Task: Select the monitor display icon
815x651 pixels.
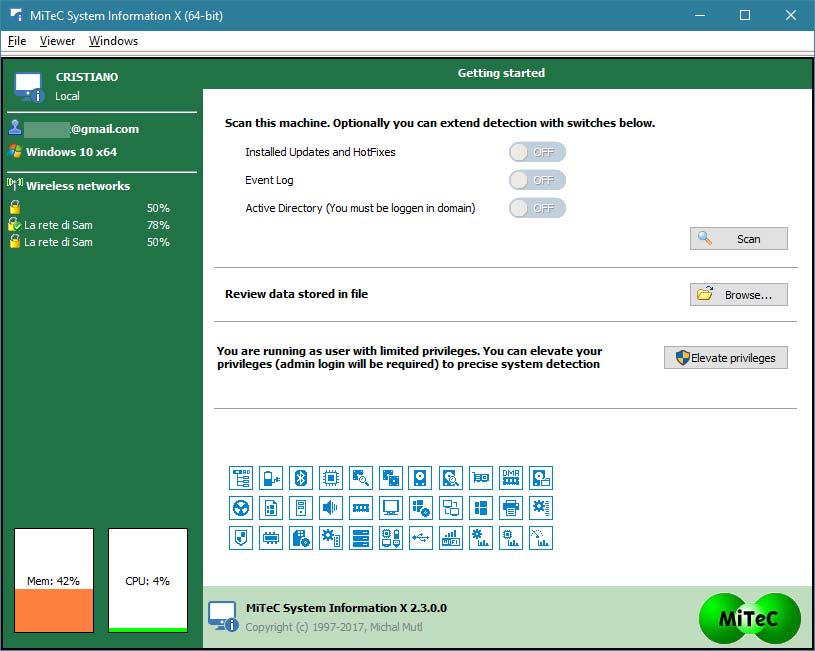Action: 391,508
